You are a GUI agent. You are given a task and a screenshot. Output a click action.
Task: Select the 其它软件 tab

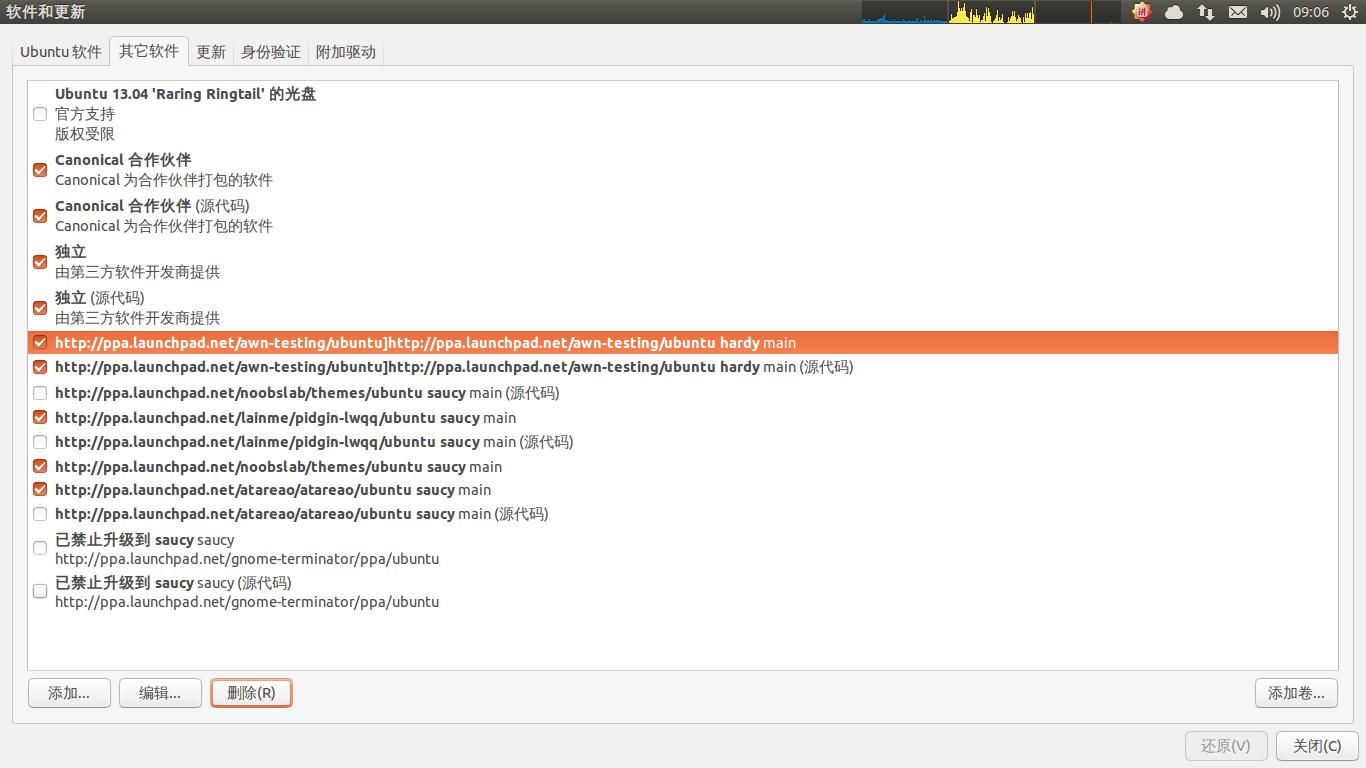pyautogui.click(x=149, y=51)
